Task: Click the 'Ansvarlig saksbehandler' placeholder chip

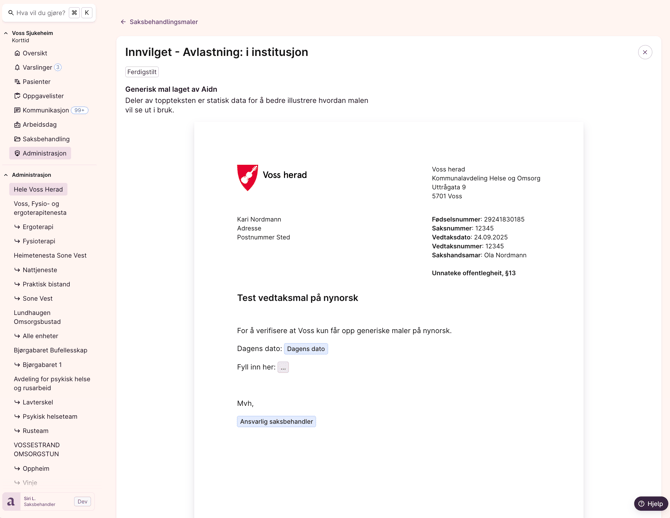Action: click(276, 422)
